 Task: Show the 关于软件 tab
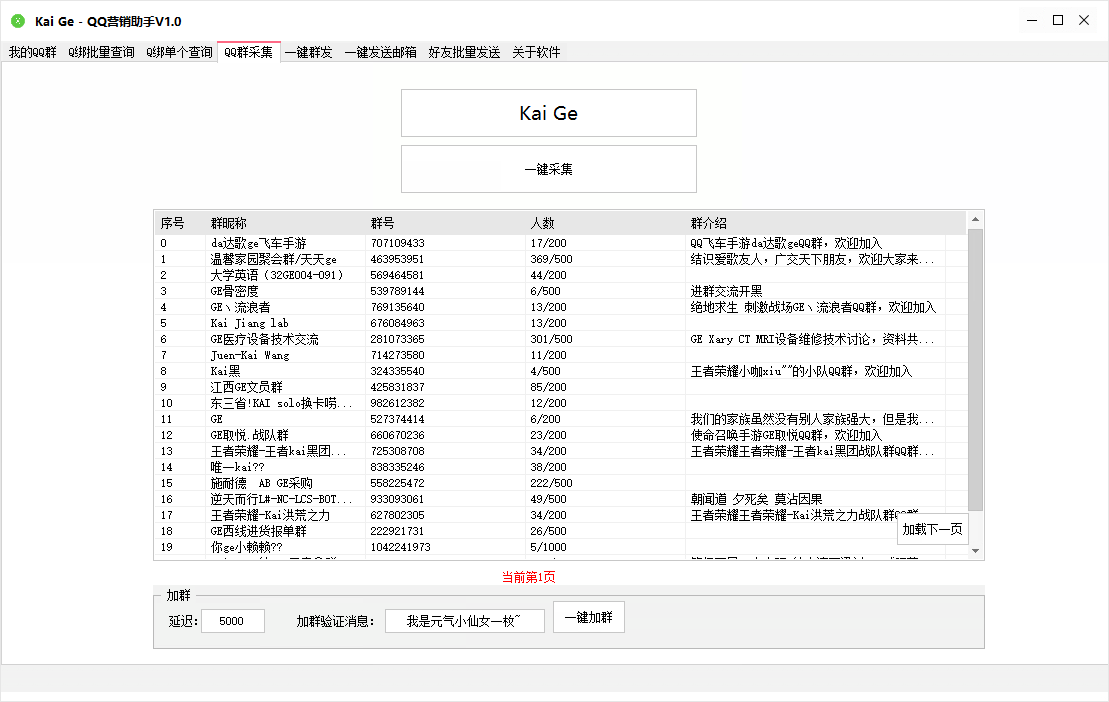point(536,52)
